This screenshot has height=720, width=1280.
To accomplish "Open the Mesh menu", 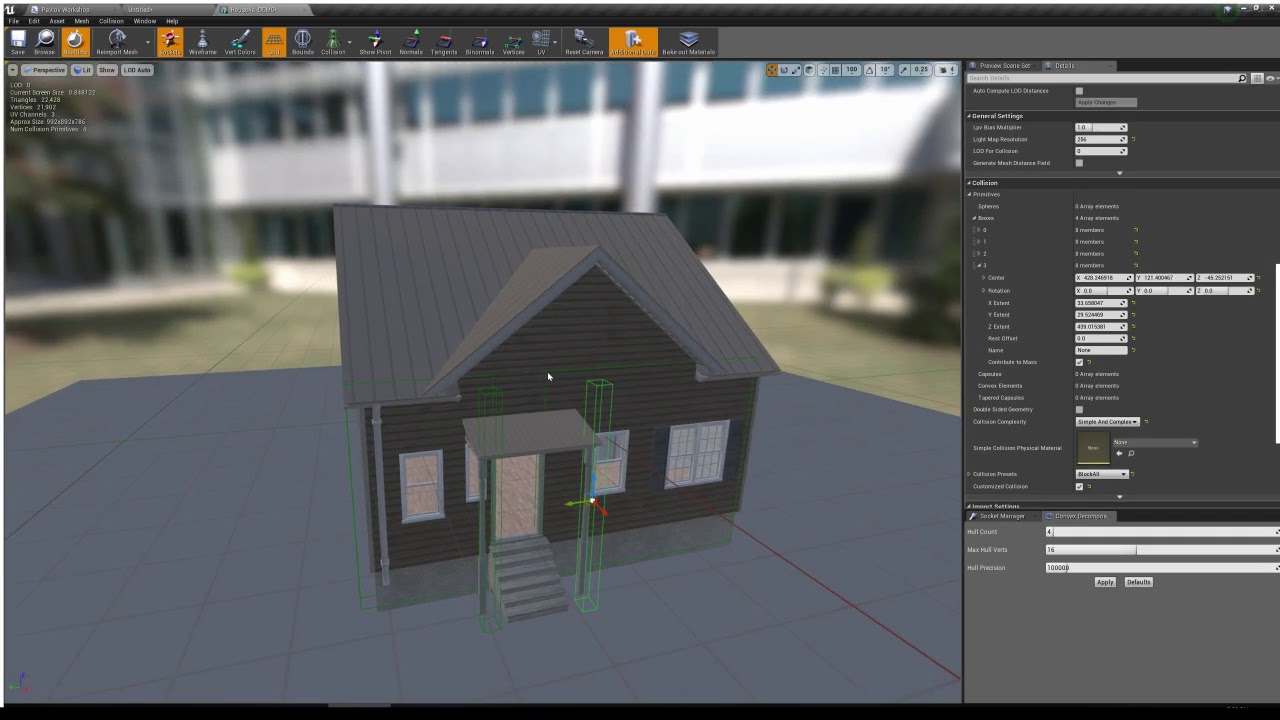I will [x=82, y=21].
